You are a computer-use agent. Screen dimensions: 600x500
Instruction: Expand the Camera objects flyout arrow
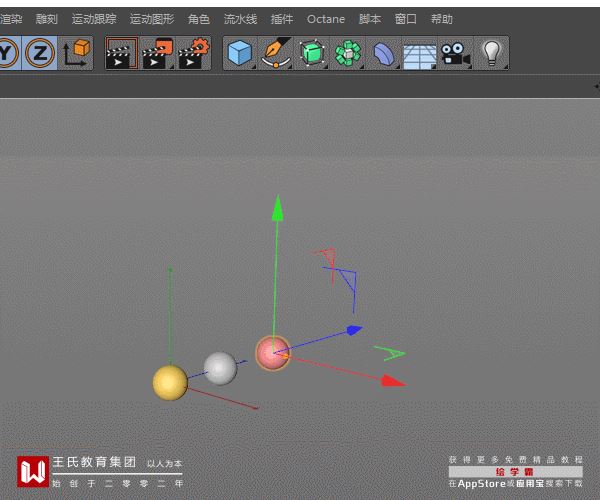470,67
